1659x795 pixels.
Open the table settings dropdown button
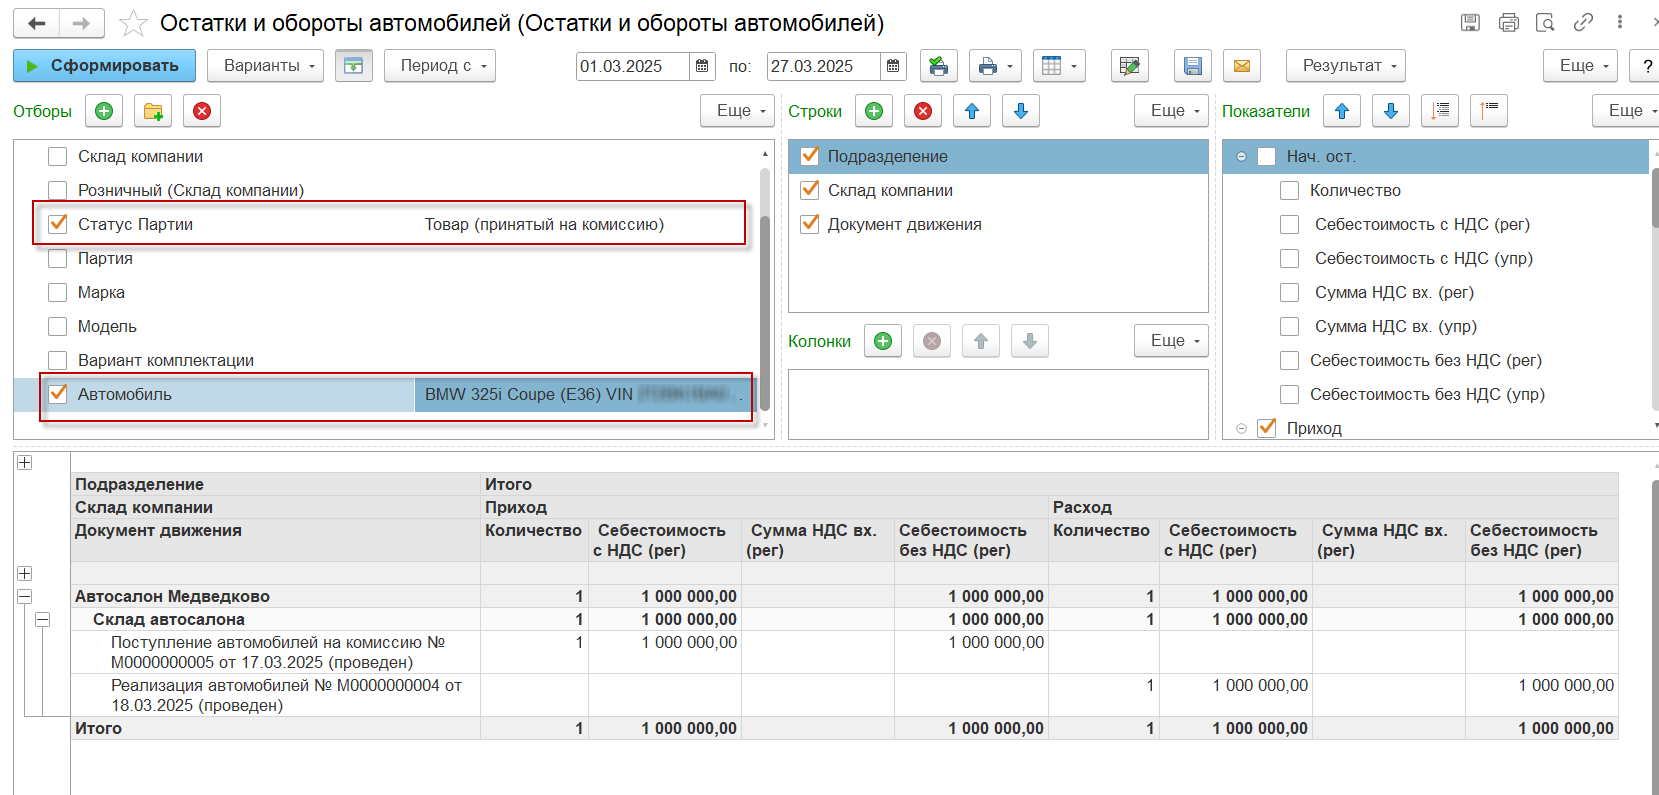coord(1060,66)
